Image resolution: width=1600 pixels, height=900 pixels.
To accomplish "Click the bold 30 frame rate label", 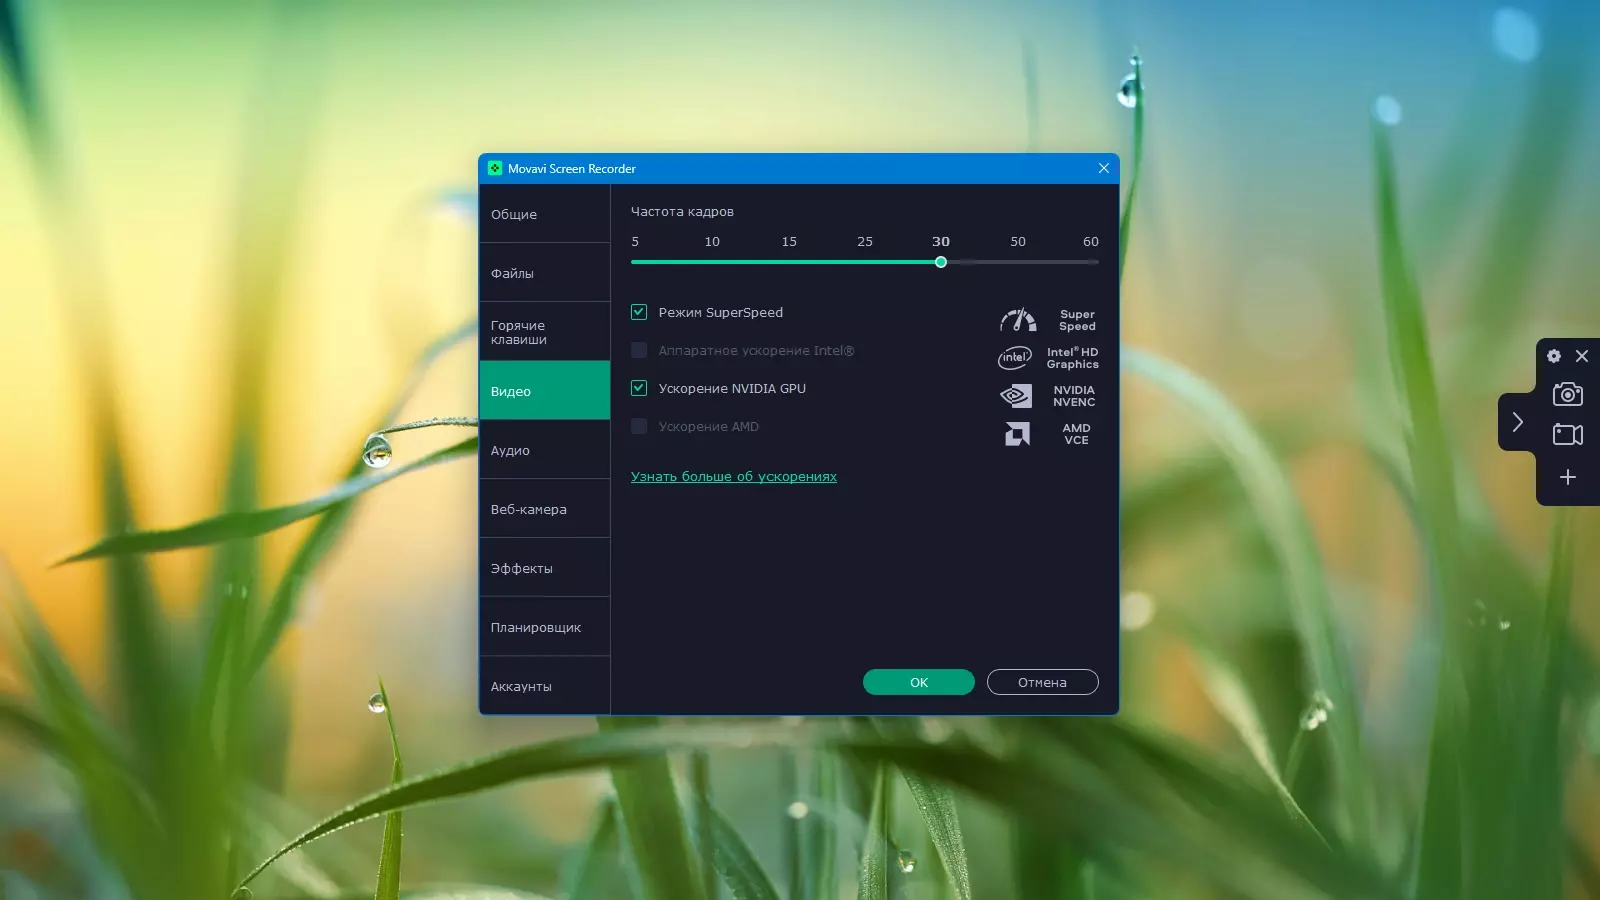I will point(941,241).
